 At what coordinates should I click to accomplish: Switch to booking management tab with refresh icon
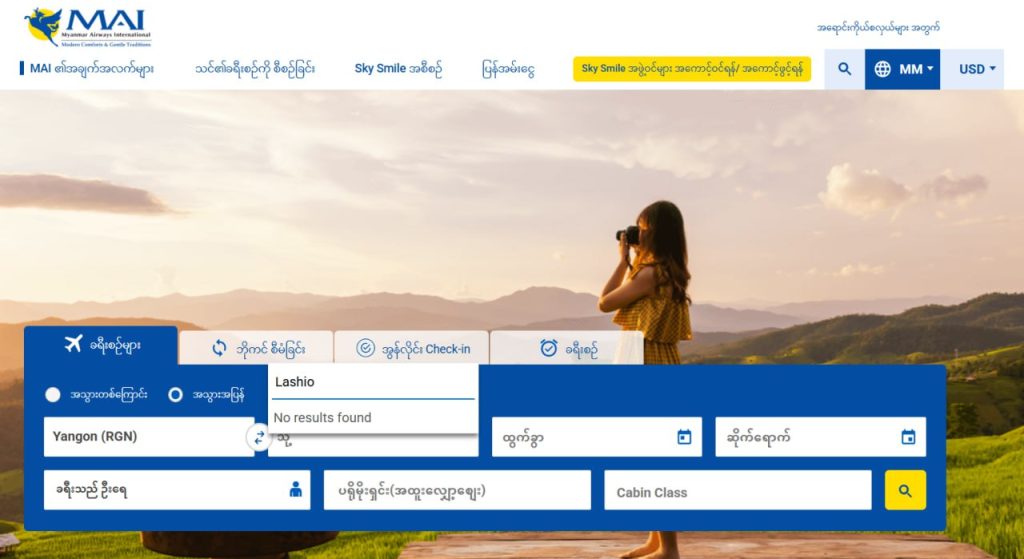(x=257, y=348)
